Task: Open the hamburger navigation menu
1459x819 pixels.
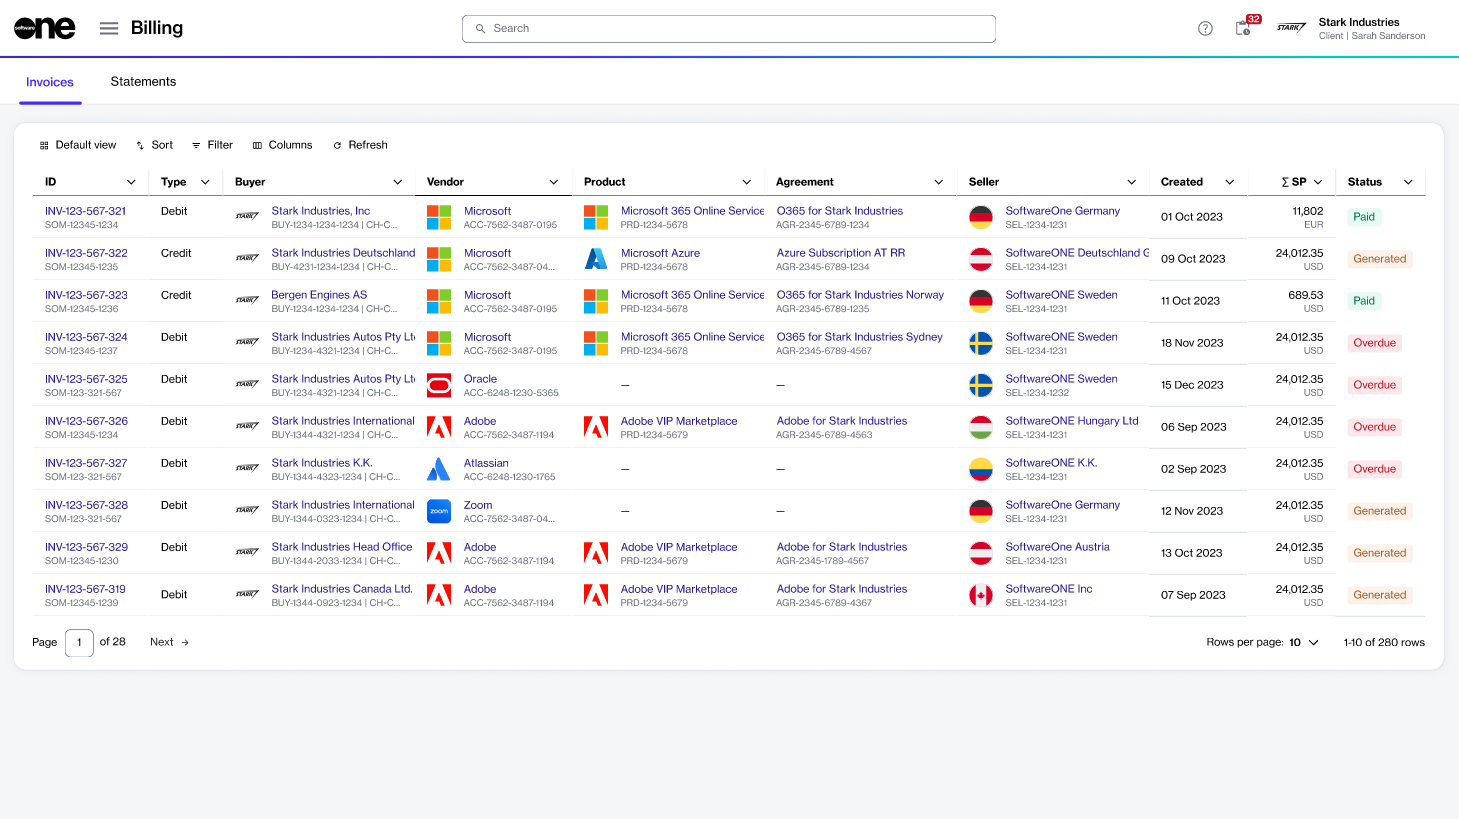Action: [x=109, y=28]
